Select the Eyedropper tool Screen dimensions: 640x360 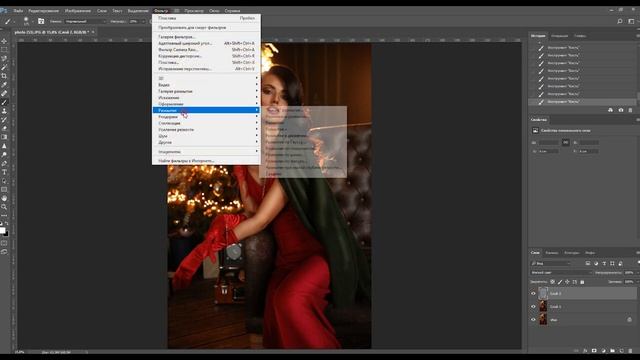coord(4,85)
